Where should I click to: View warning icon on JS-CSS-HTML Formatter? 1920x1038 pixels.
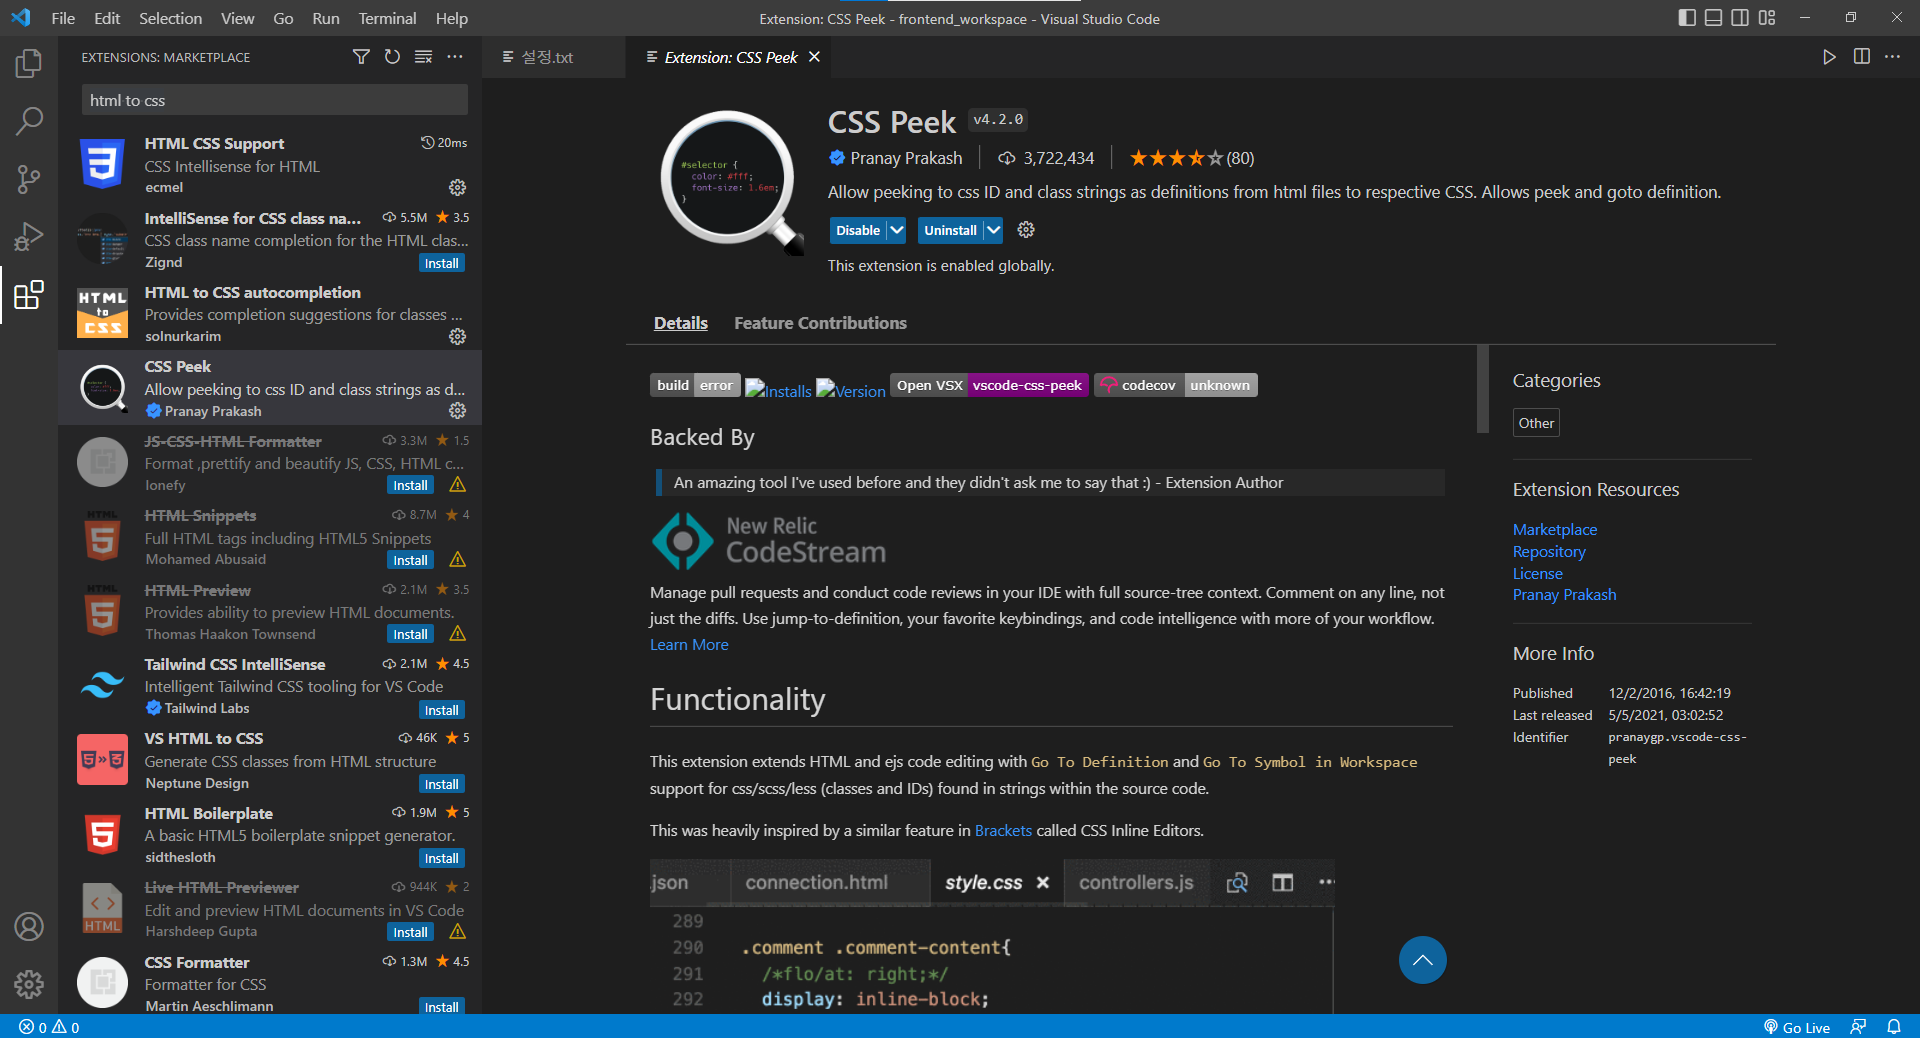click(x=457, y=485)
